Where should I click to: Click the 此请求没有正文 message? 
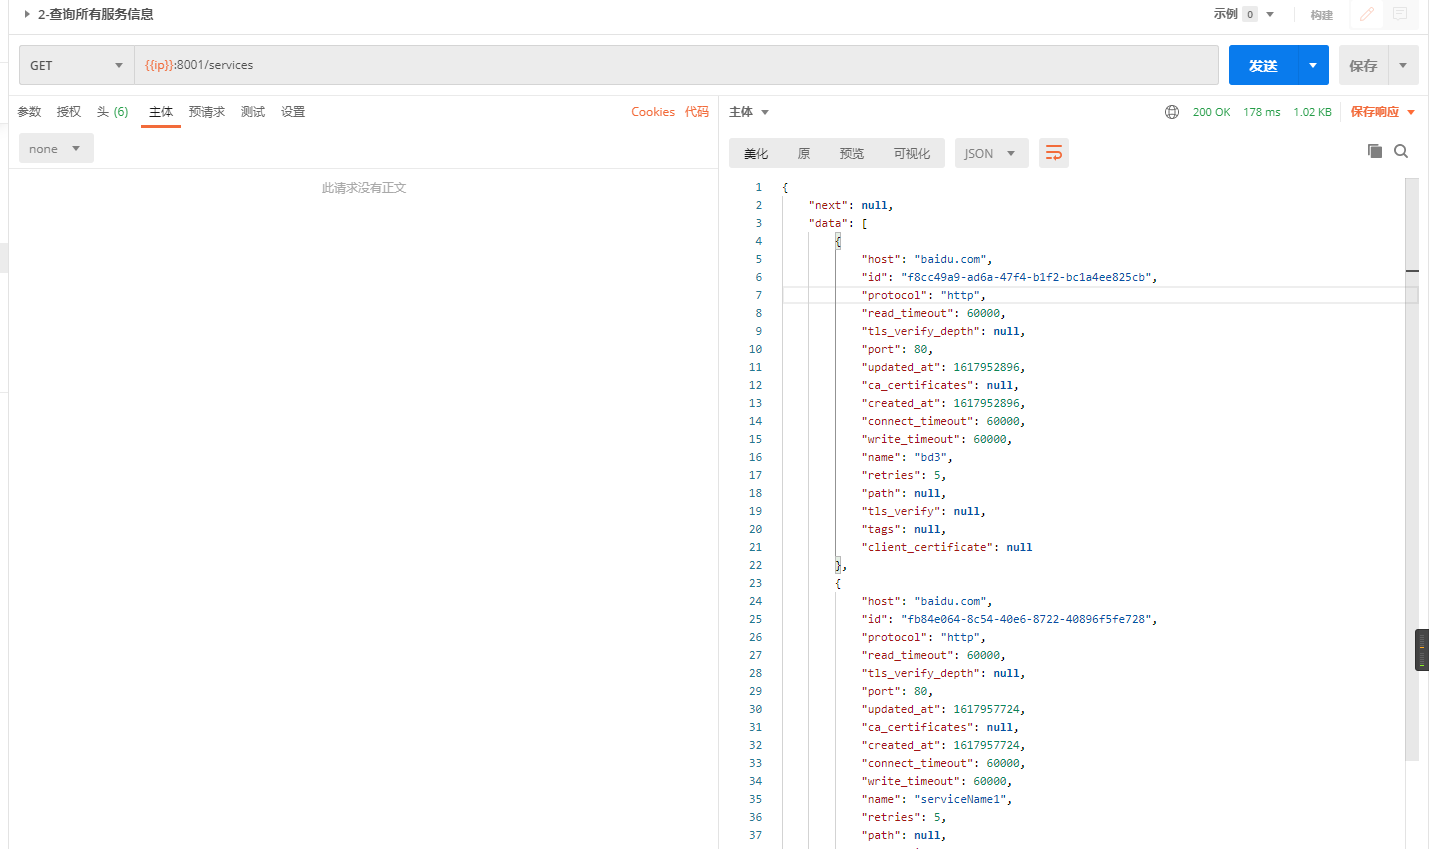click(x=364, y=188)
